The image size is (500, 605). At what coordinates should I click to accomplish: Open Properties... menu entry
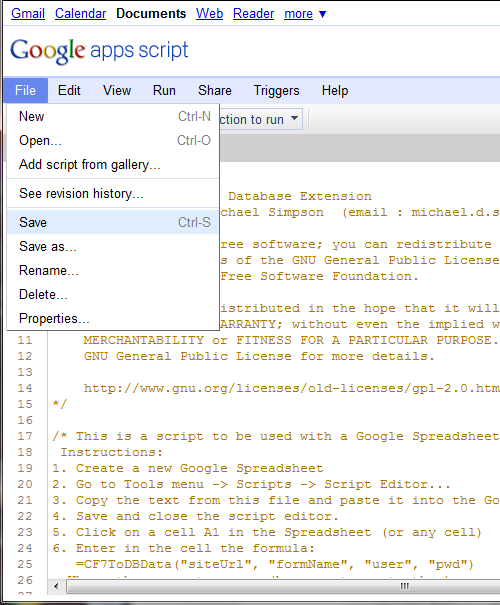coord(113,318)
